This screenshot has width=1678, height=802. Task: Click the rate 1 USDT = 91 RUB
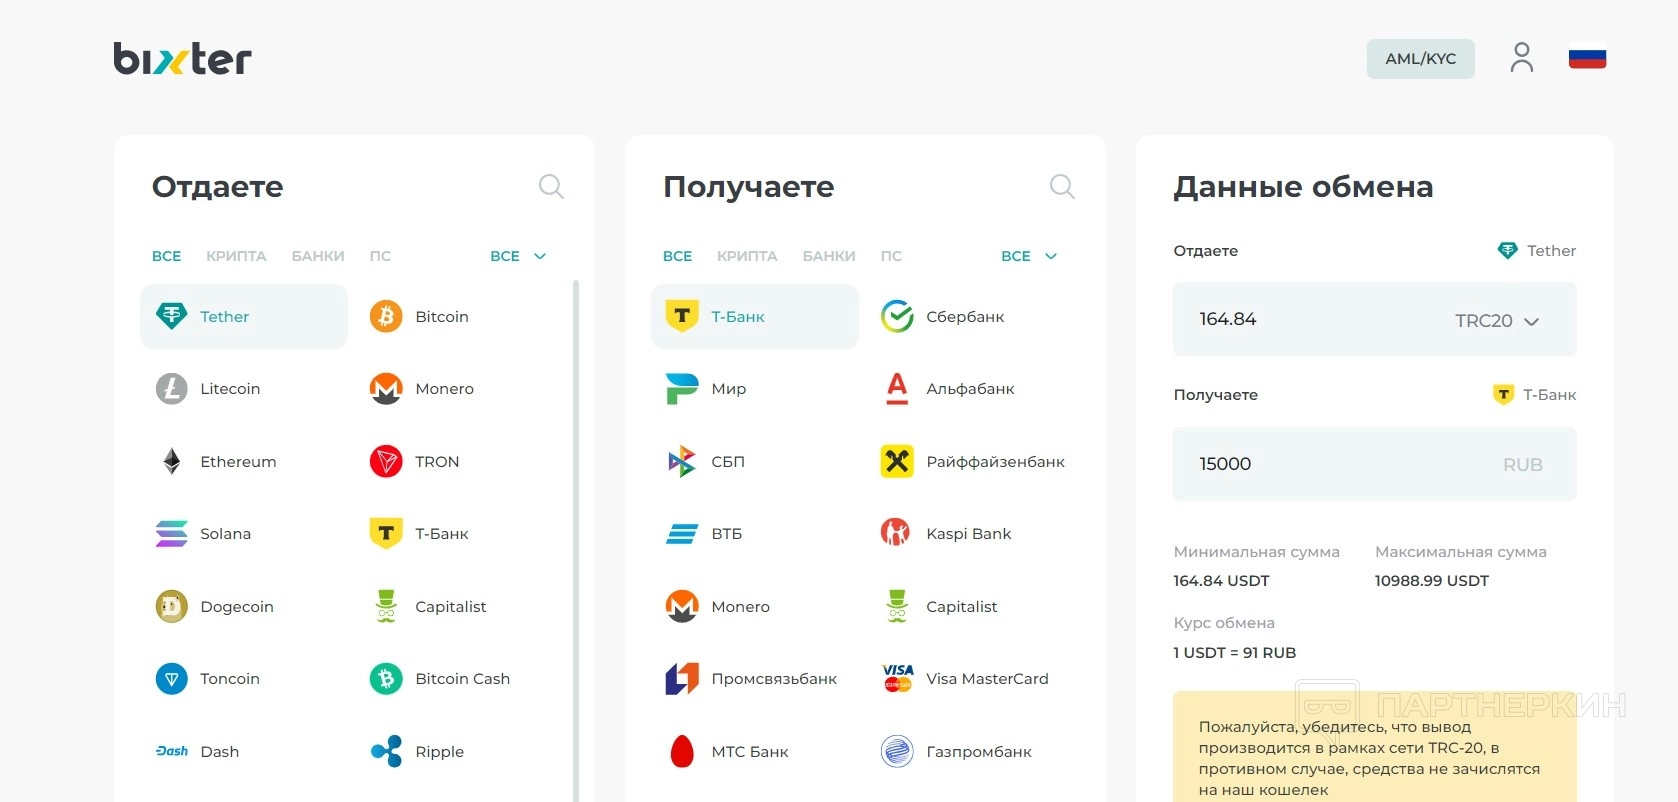(1234, 653)
